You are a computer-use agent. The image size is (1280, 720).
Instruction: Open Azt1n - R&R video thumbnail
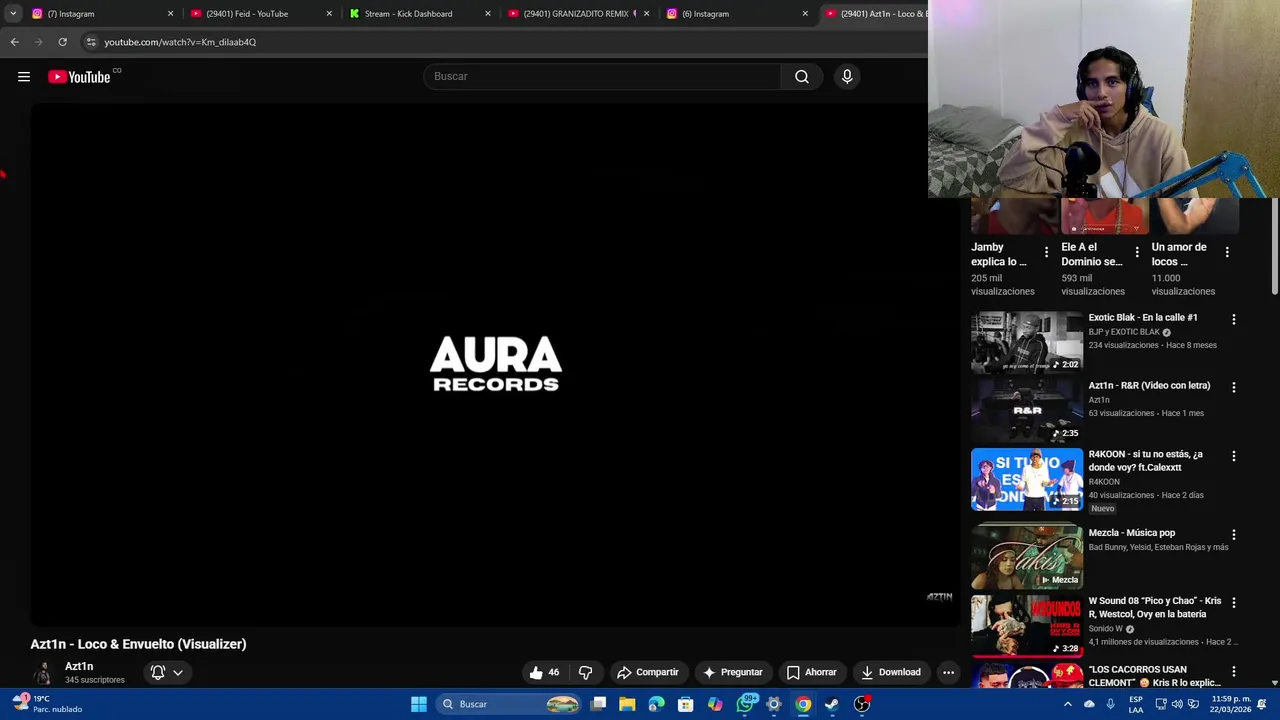pyautogui.click(x=1027, y=410)
